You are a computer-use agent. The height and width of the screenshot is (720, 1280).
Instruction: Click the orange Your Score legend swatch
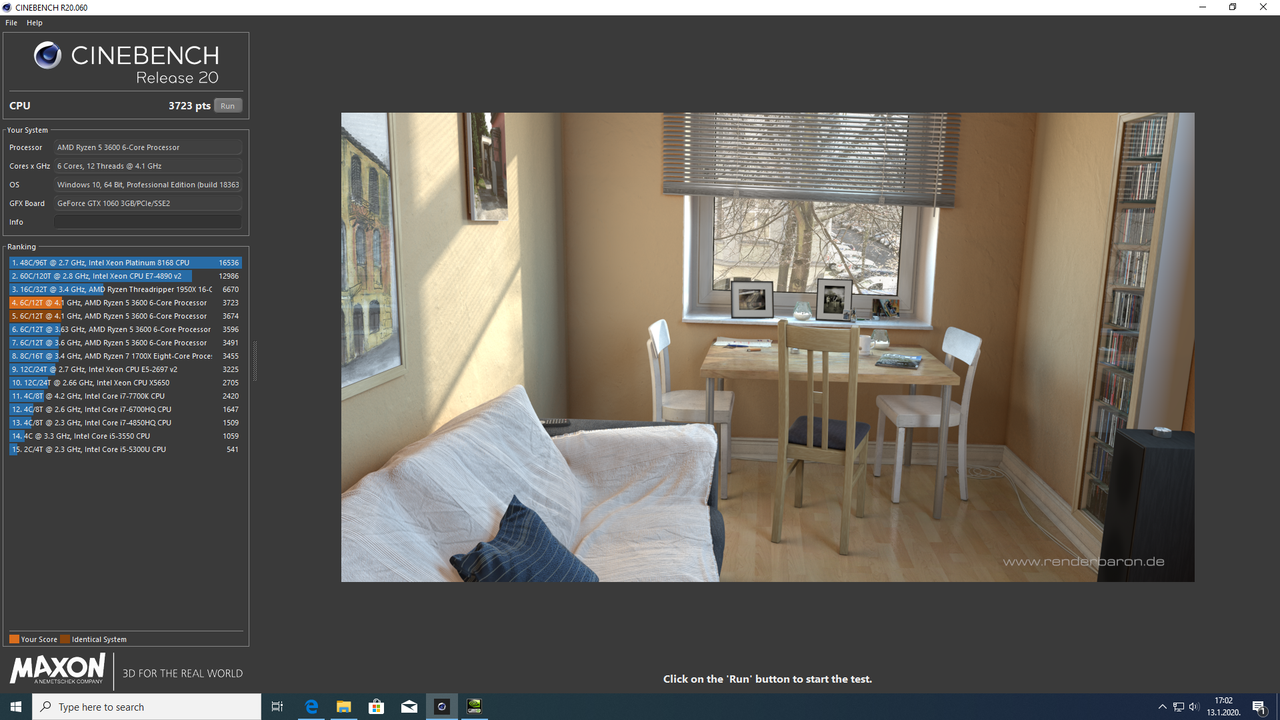(x=12, y=639)
